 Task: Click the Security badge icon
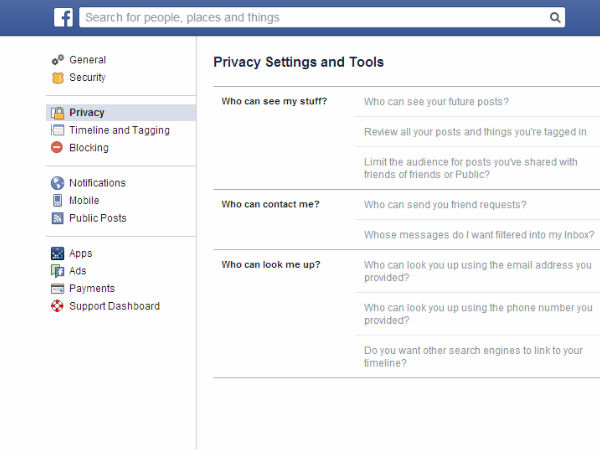(x=58, y=78)
